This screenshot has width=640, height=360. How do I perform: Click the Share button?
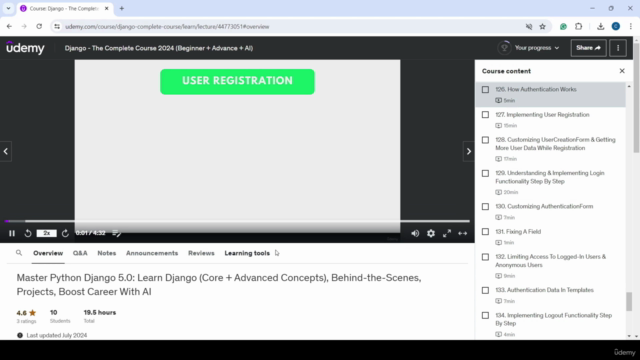[x=588, y=48]
